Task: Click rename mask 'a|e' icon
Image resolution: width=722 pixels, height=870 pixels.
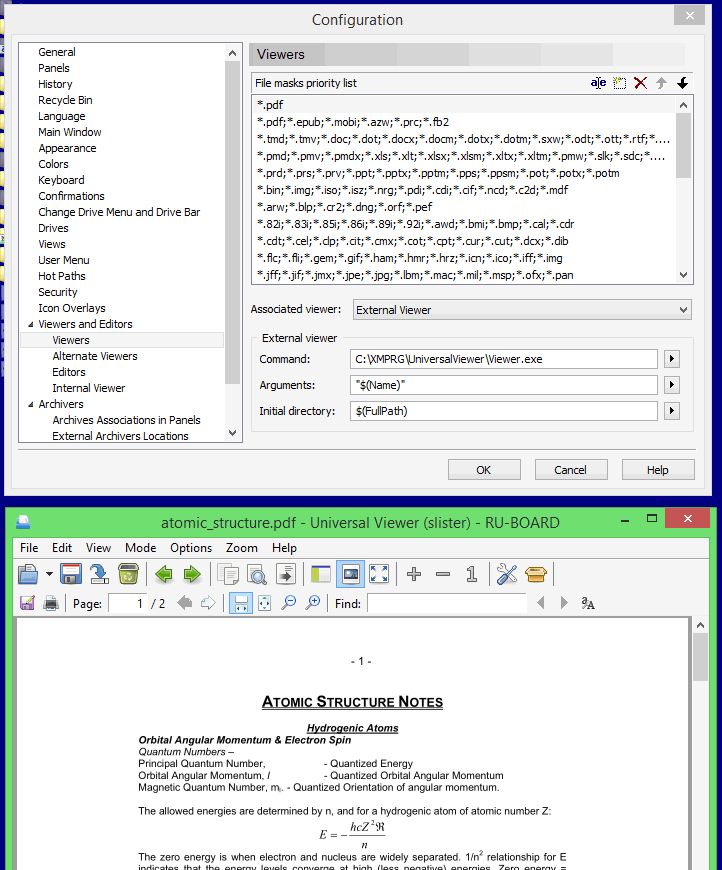Action: (x=598, y=83)
